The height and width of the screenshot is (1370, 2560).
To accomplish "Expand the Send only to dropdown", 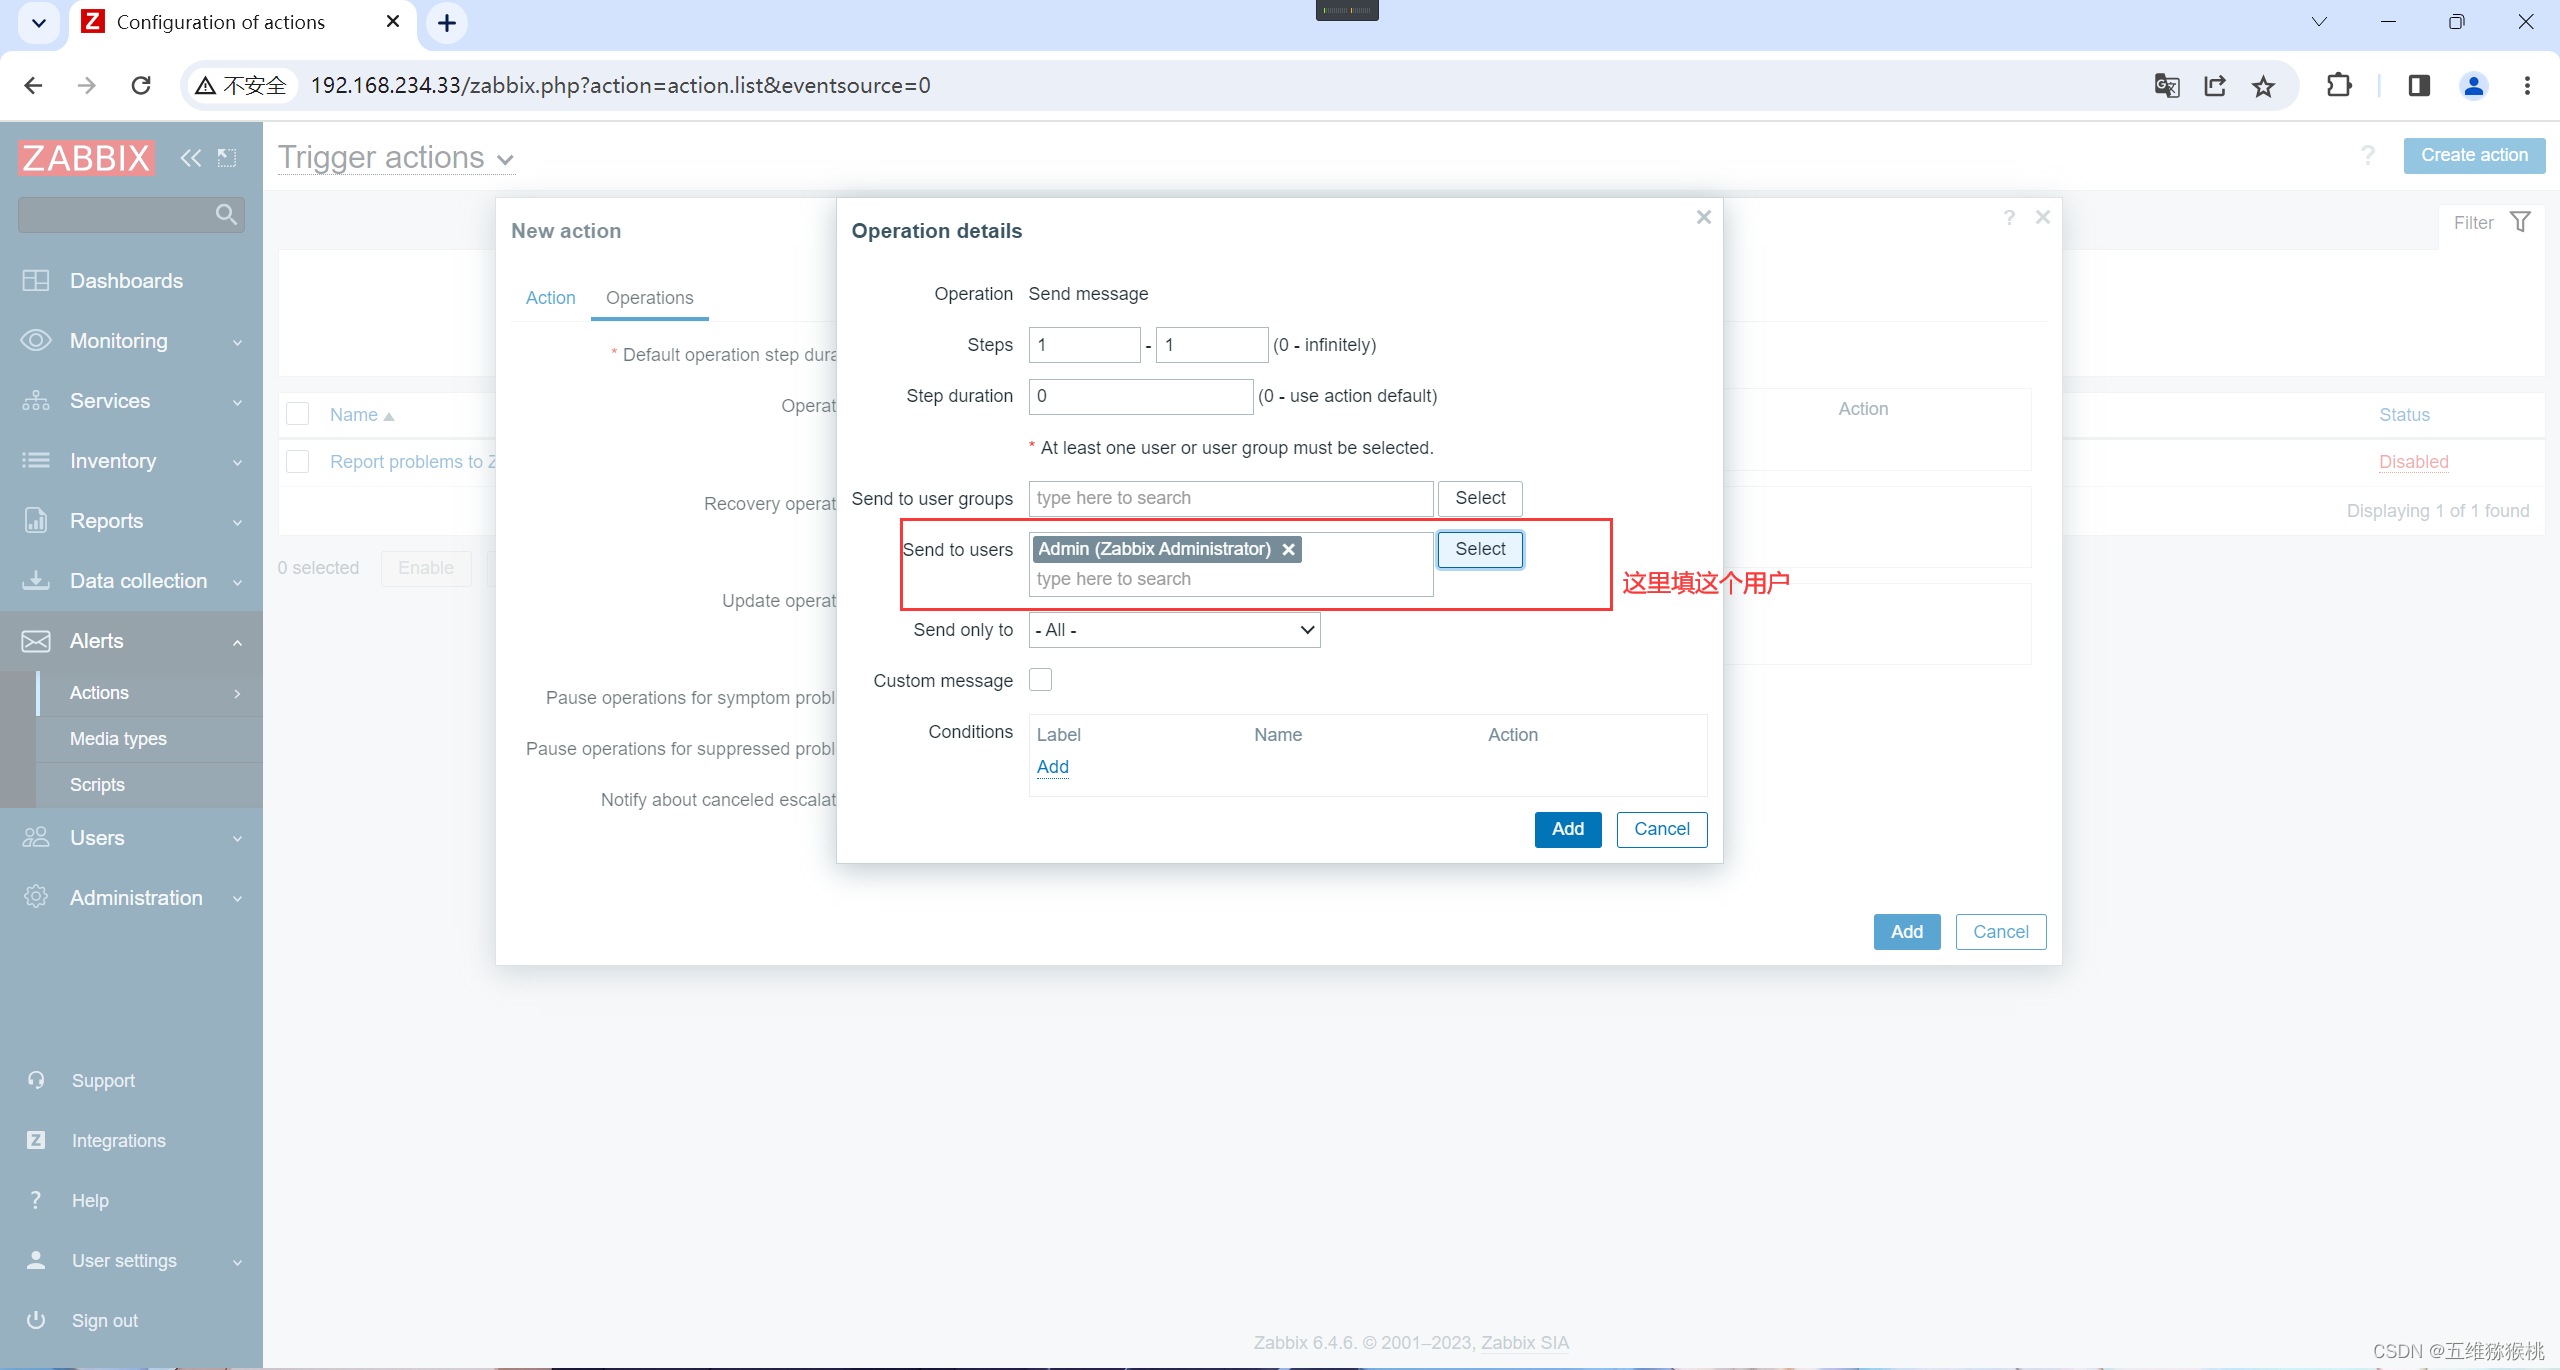I will [x=1172, y=628].
